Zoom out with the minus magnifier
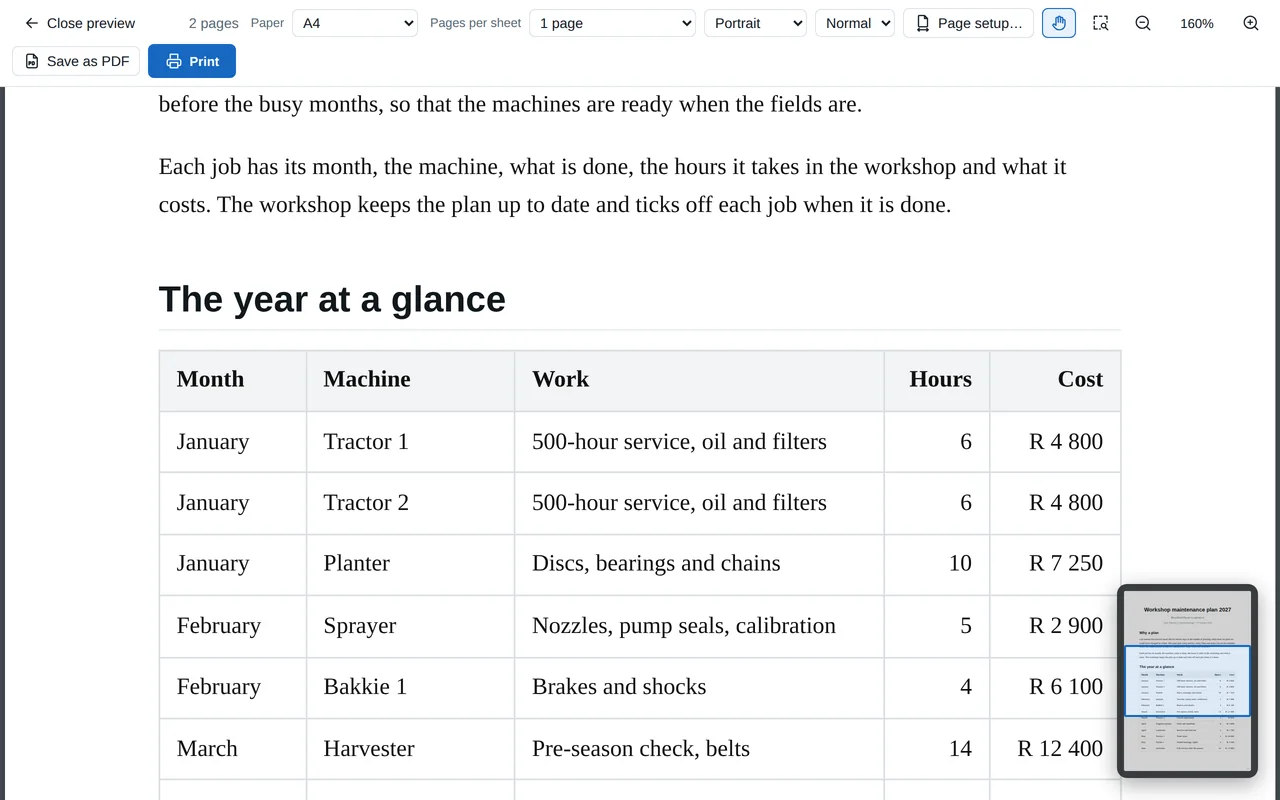This screenshot has height=800, width=1280. (1143, 23)
